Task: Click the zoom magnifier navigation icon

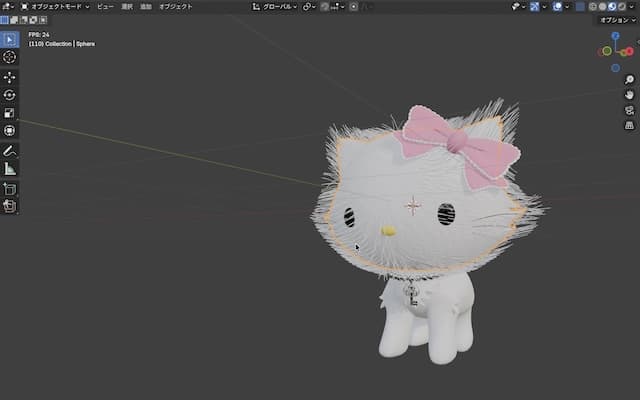Action: (629, 80)
